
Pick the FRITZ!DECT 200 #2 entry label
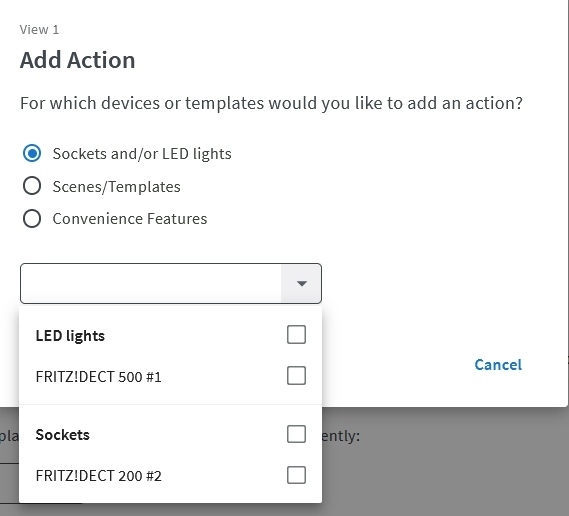pyautogui.click(x=98, y=476)
